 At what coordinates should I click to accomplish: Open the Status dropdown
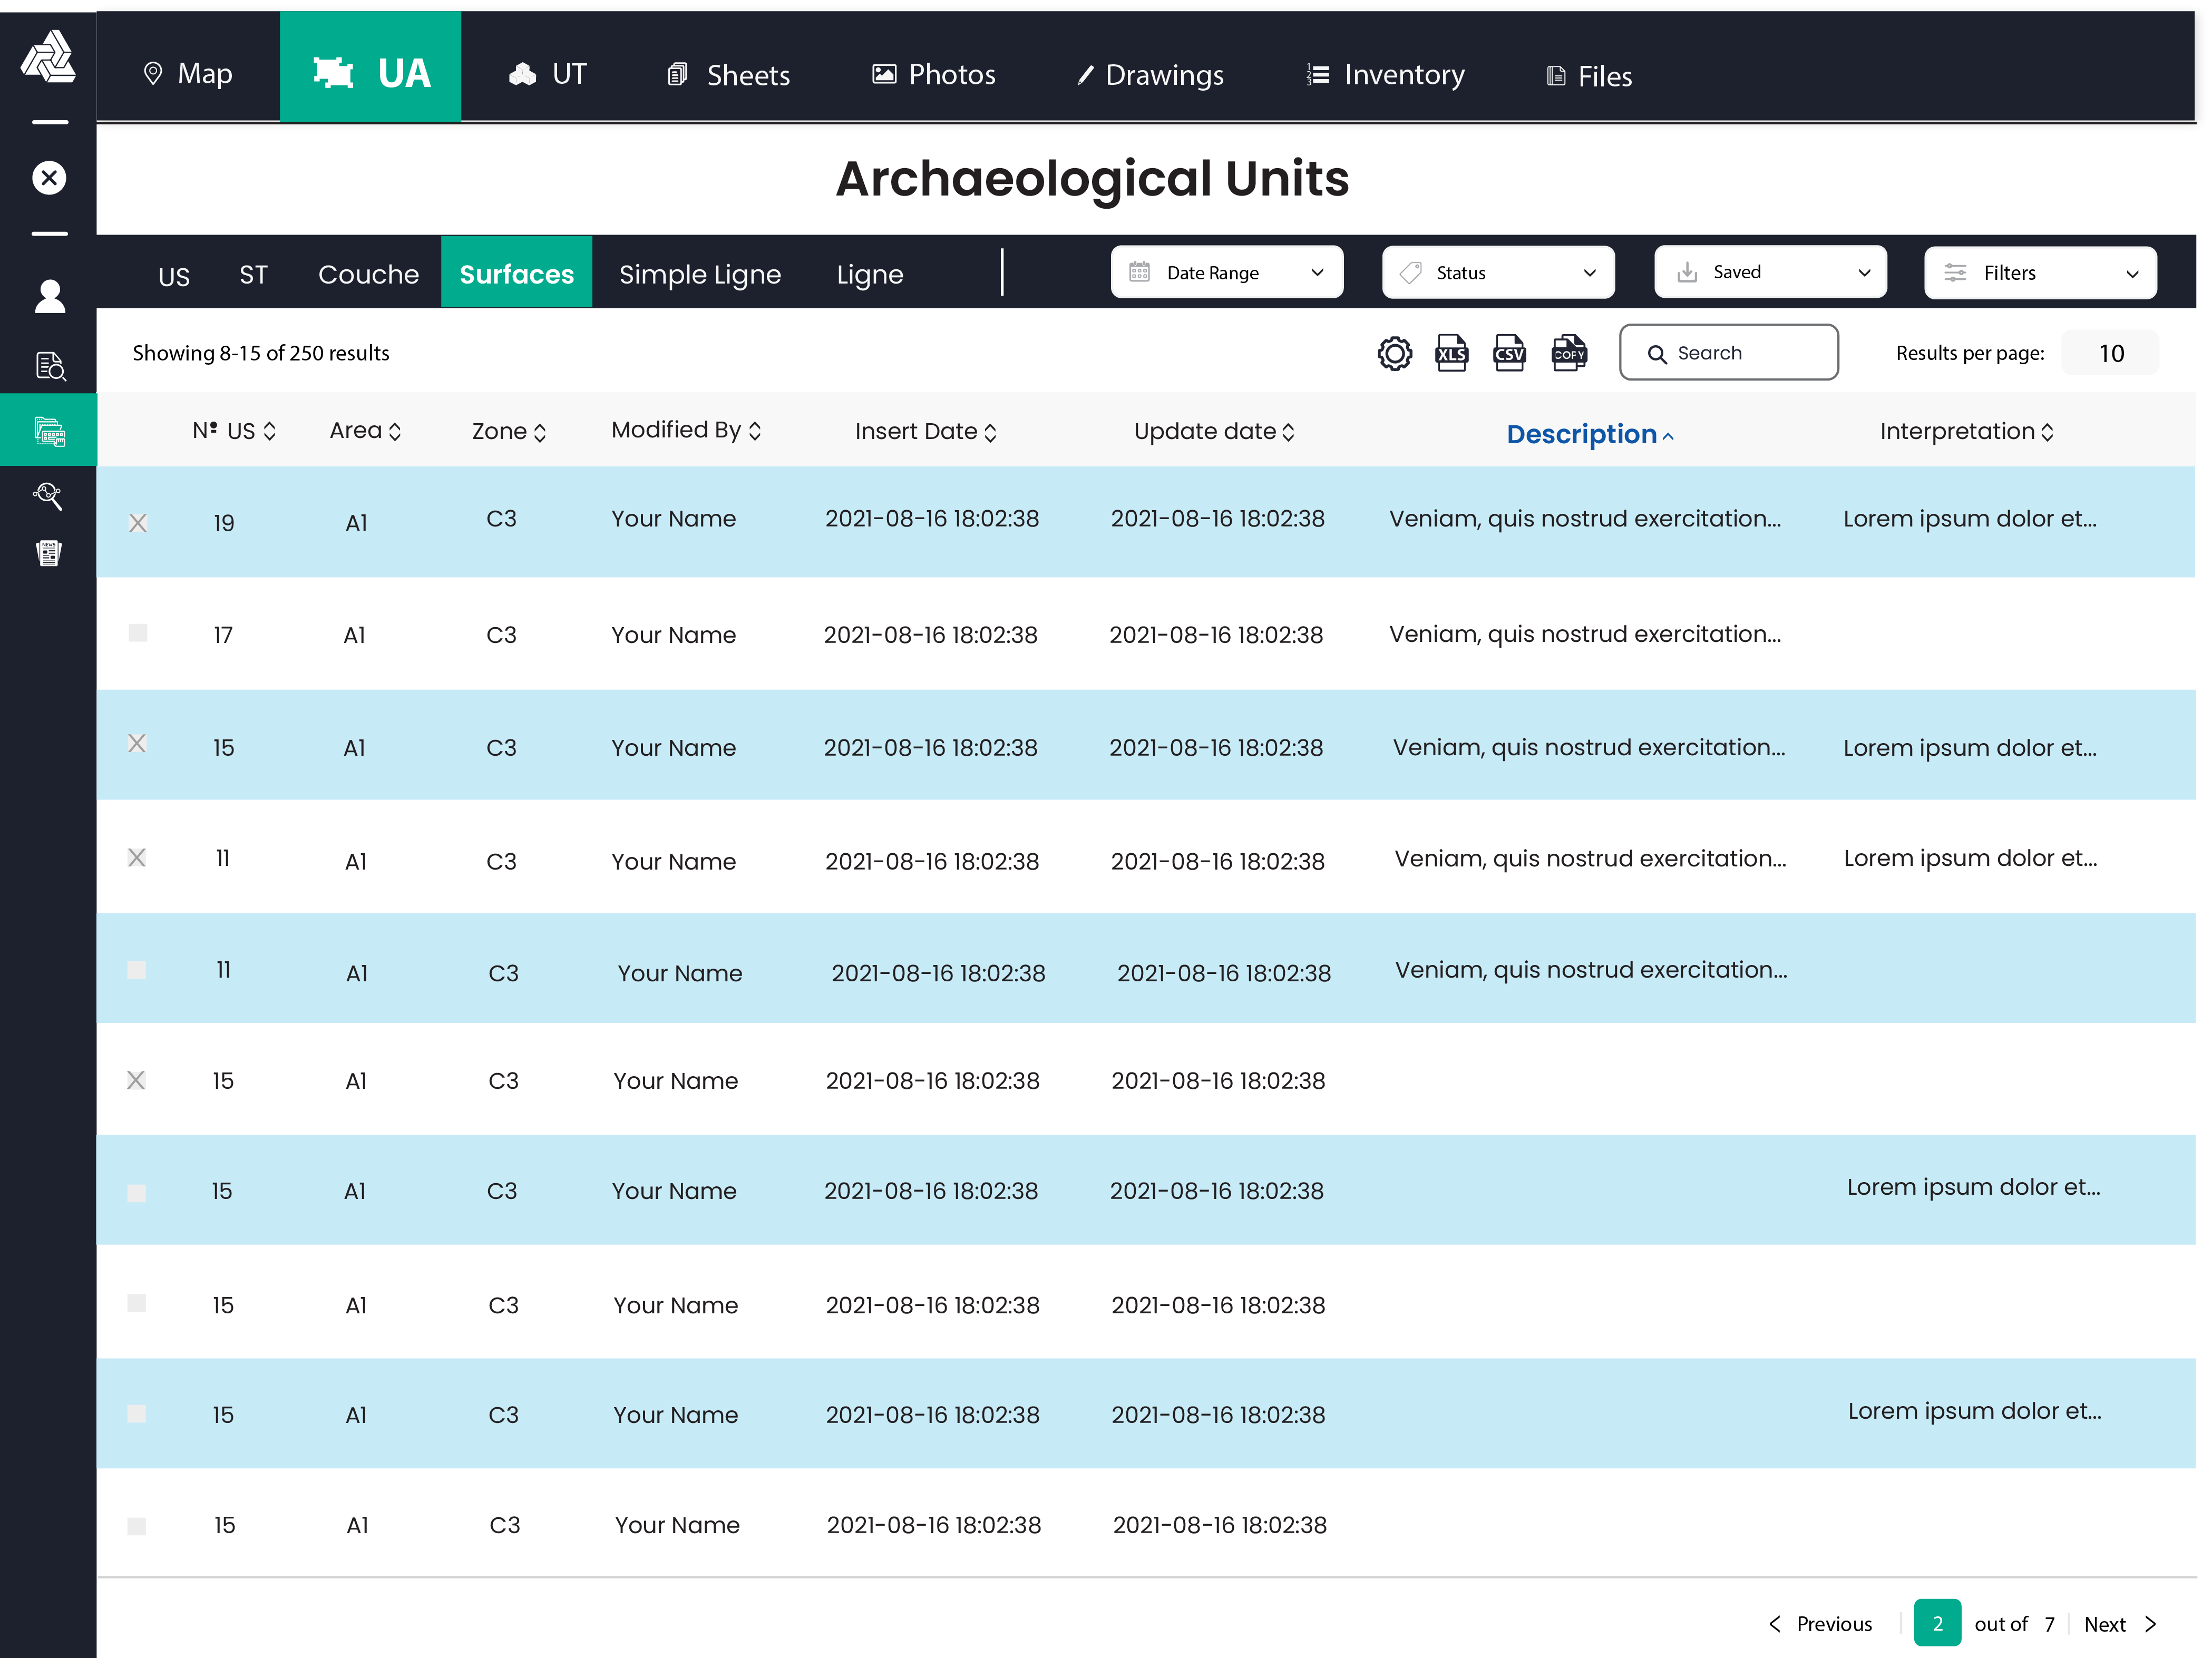coord(1497,272)
